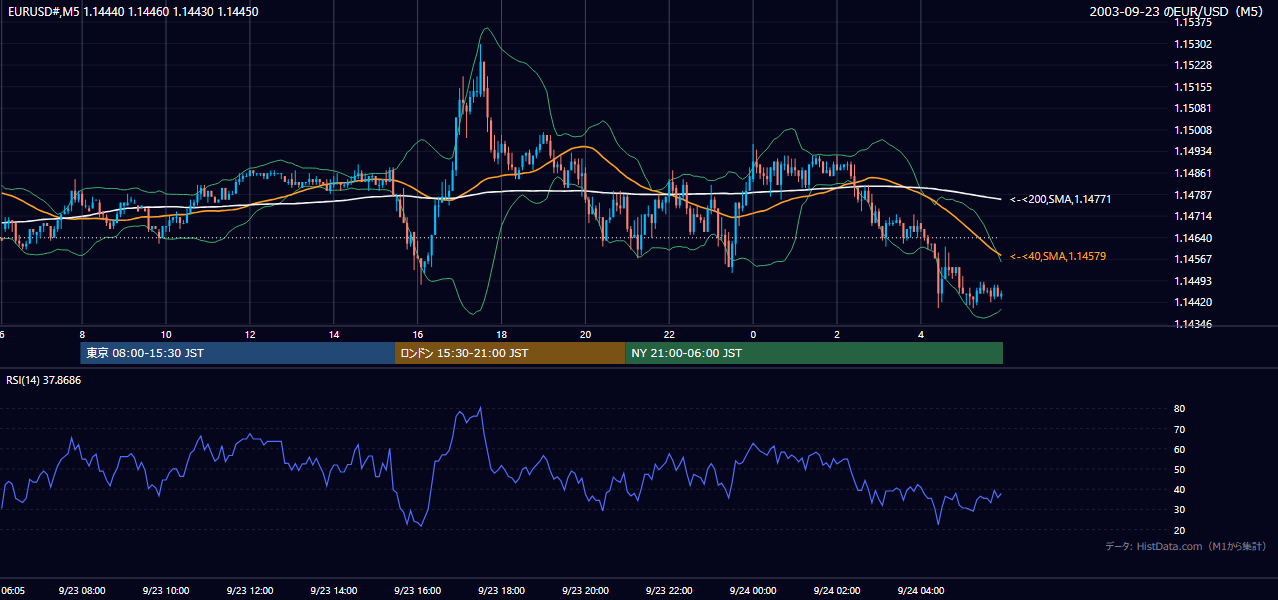Click the 9/23 16:00 time axis label
The image size is (1278, 600).
point(418,590)
